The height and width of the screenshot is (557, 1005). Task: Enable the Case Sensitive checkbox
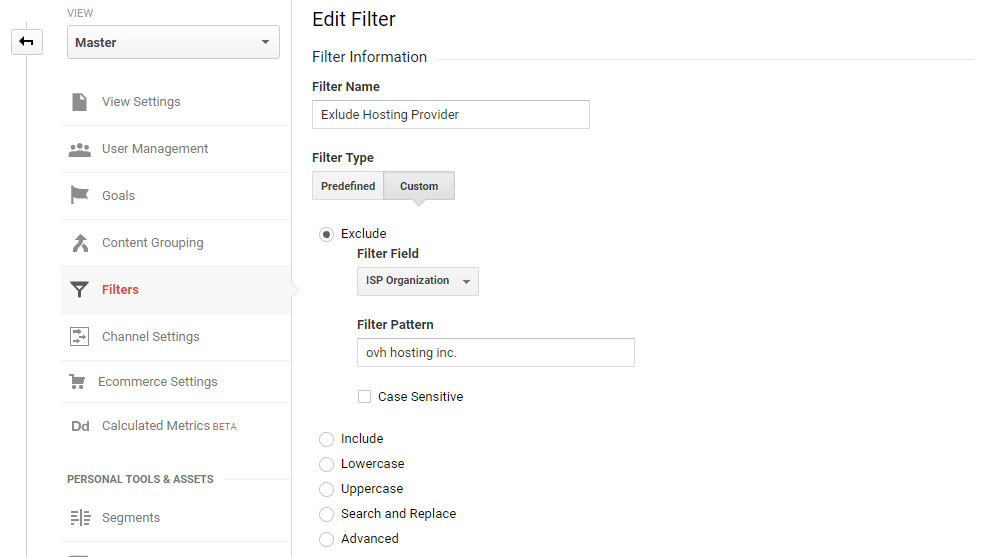(x=365, y=397)
